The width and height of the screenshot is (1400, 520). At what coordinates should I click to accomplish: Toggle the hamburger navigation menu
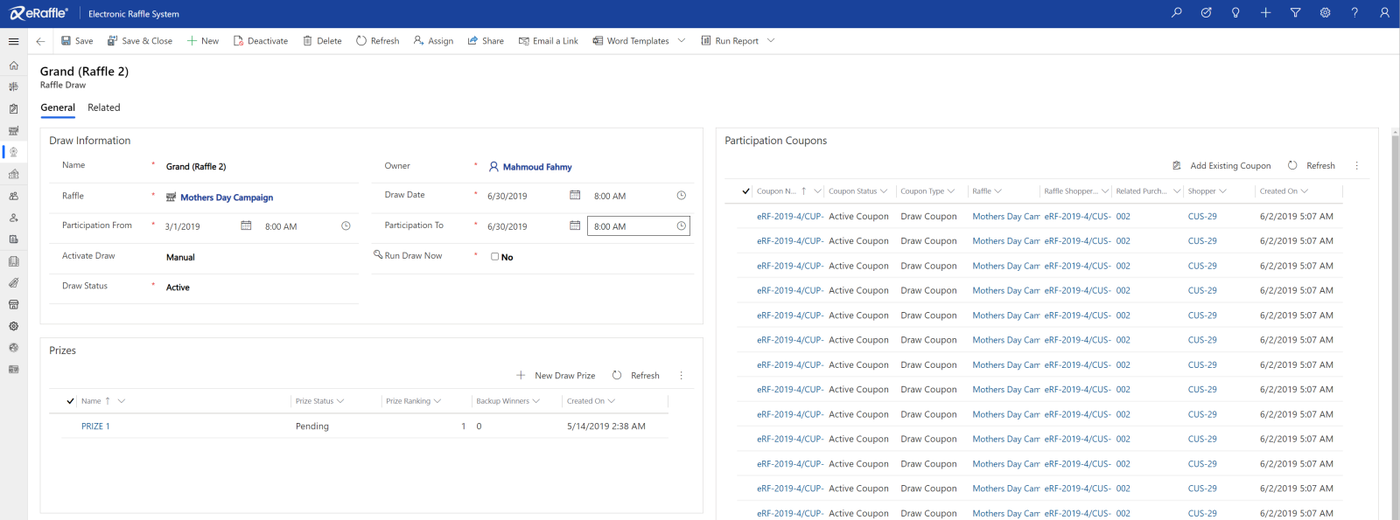13,41
